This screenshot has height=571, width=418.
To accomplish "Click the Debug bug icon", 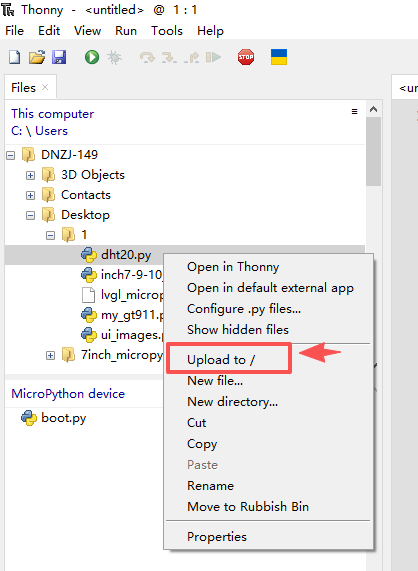I will [x=114, y=57].
